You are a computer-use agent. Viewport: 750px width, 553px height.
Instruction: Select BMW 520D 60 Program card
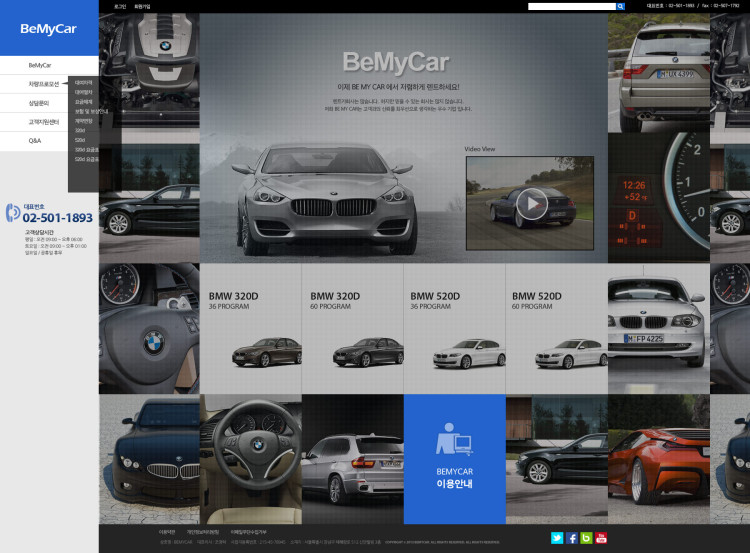(x=556, y=328)
